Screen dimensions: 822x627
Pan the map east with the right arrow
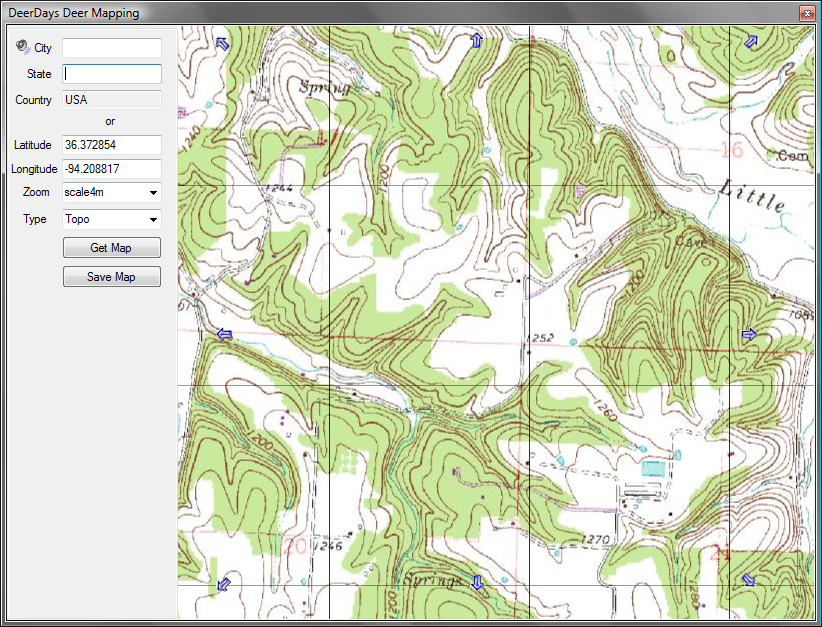coord(749,334)
